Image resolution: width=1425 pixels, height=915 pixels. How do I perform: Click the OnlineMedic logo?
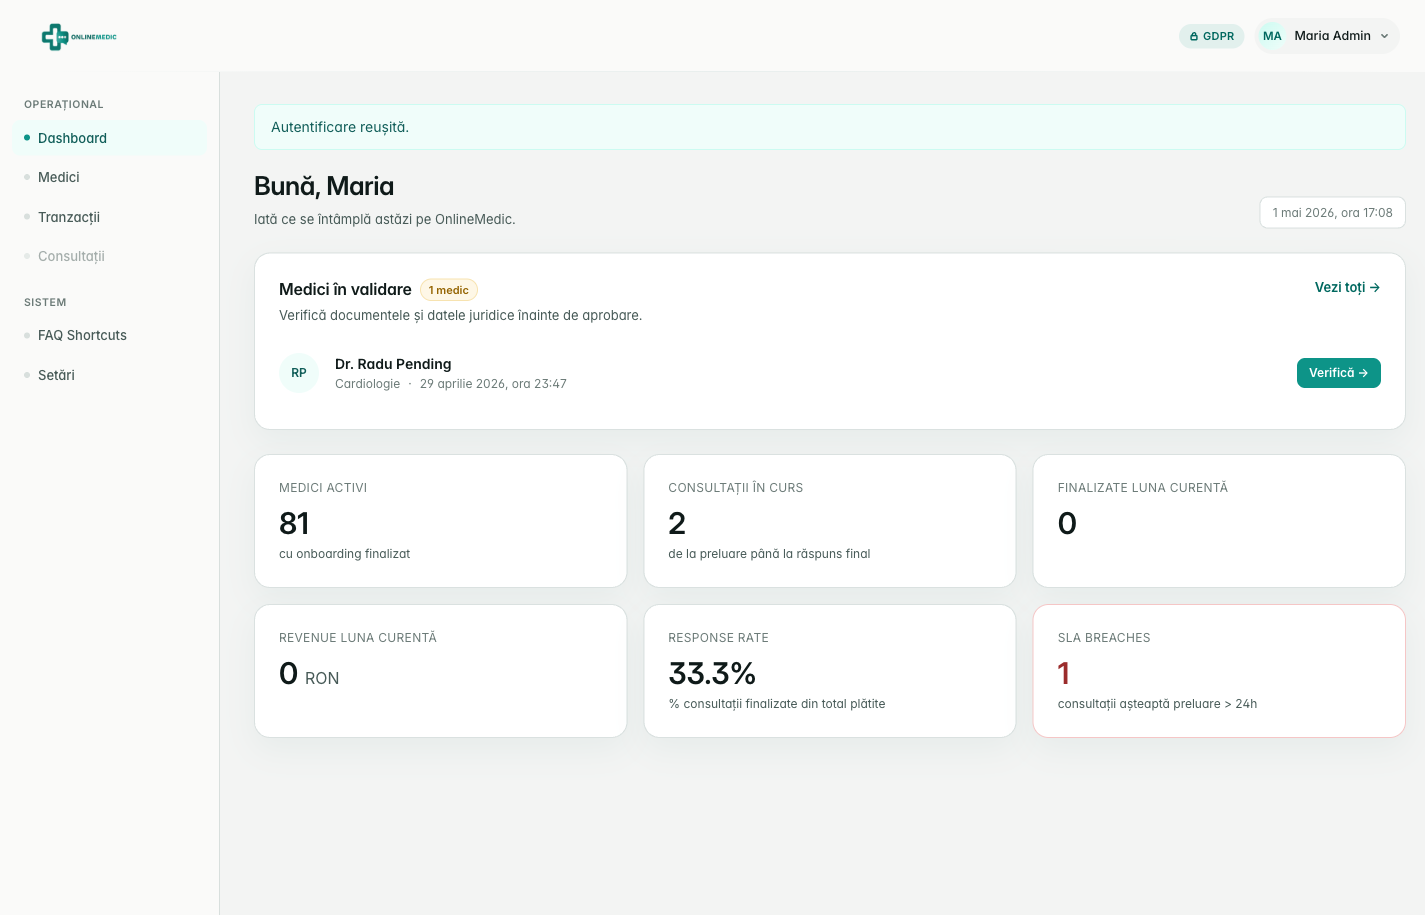click(x=79, y=37)
